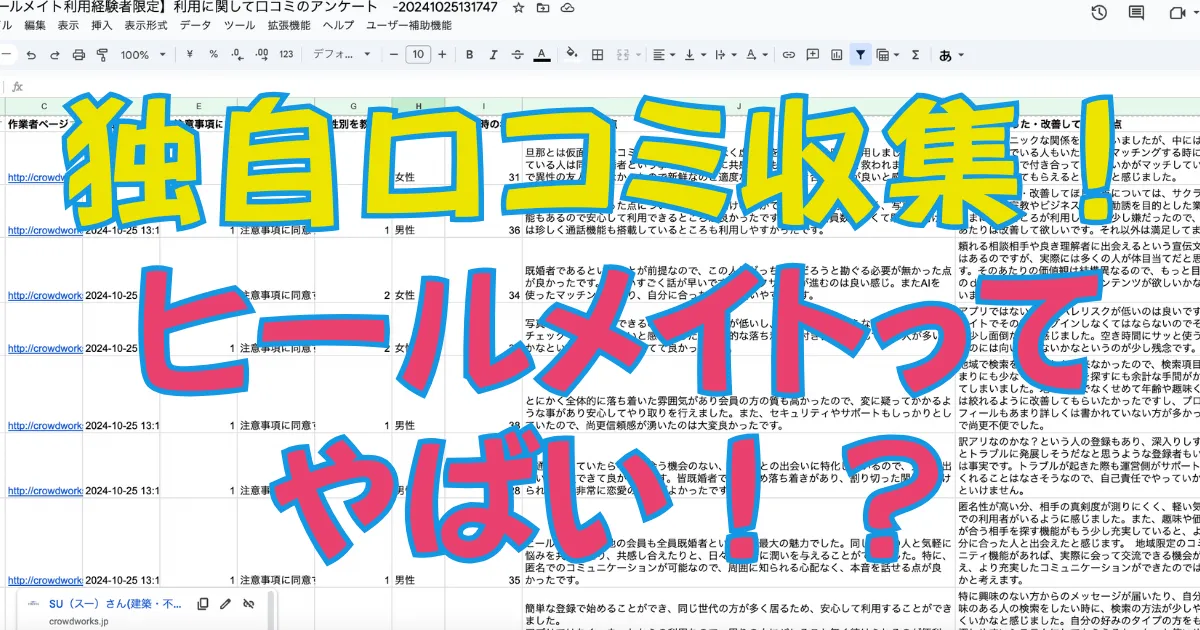This screenshot has width=1200, height=630.
Task: Open the fill color picker
Action: (573, 55)
